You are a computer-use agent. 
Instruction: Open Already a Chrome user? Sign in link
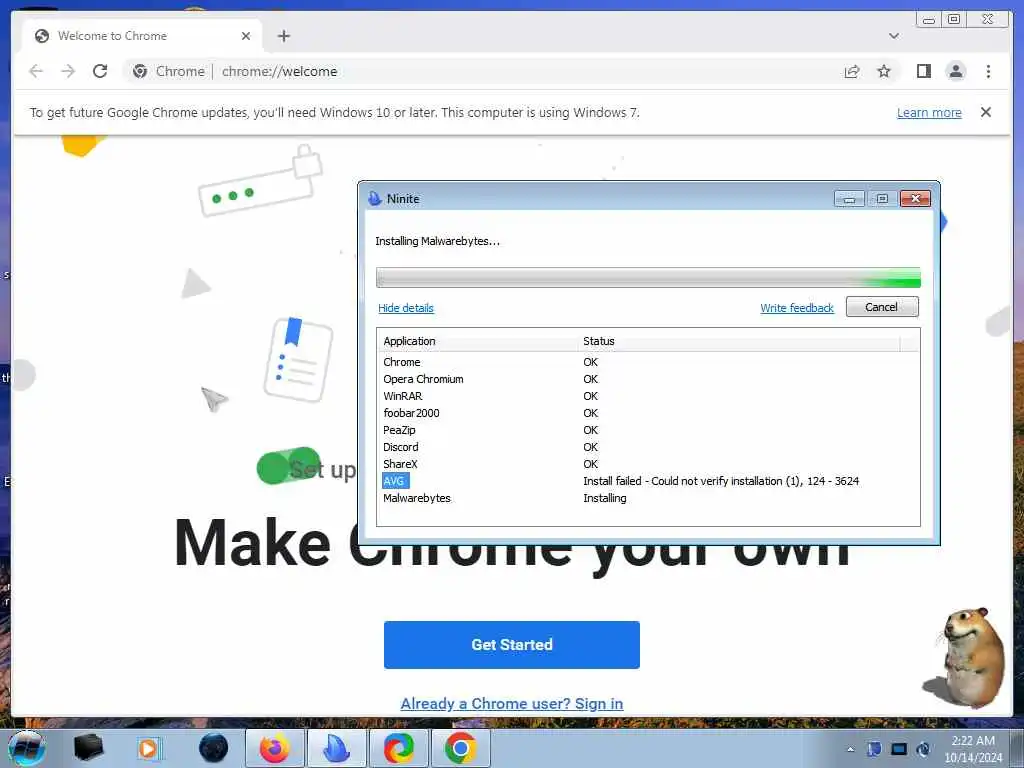(x=511, y=703)
